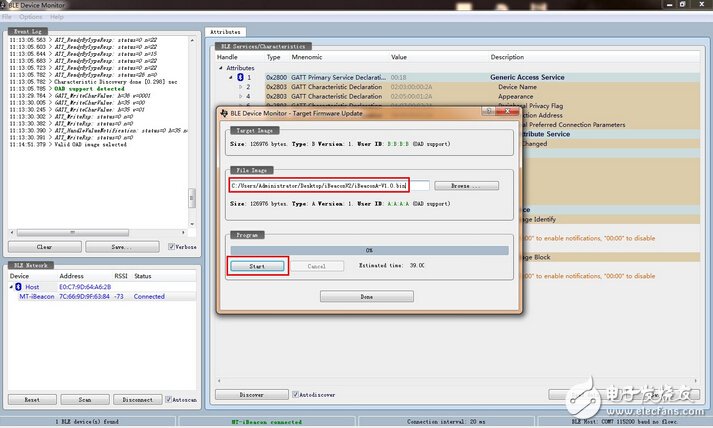The image size is (713, 428).
Task: Click 'OAD support detected' log entry
Action: pos(89,89)
